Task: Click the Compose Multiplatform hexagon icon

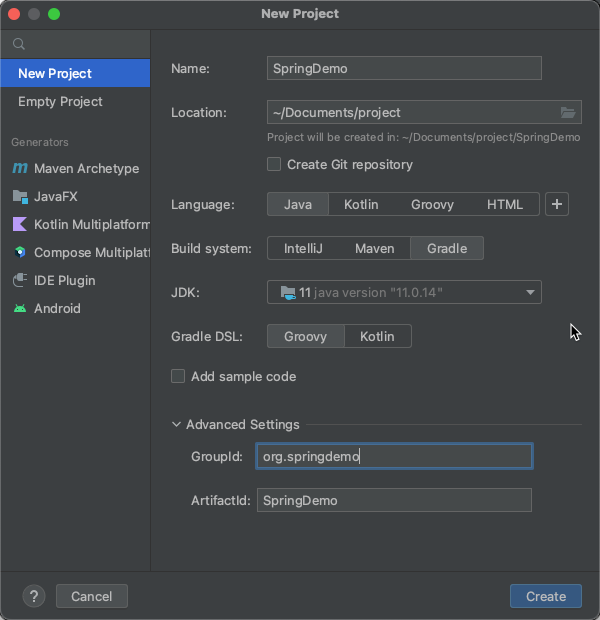Action: (20, 252)
